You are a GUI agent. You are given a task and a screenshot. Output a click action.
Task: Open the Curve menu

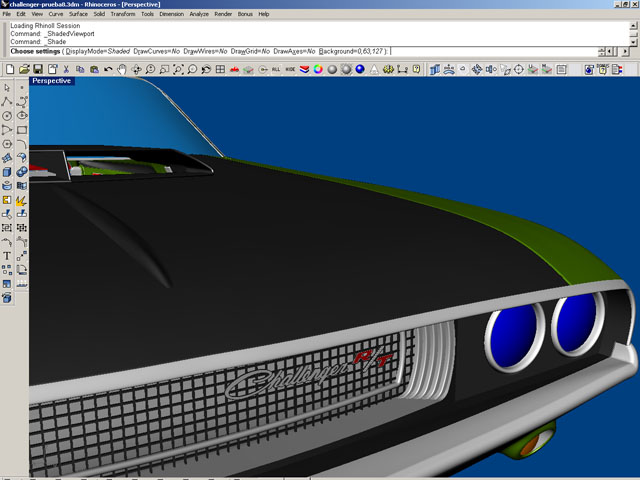coord(56,14)
